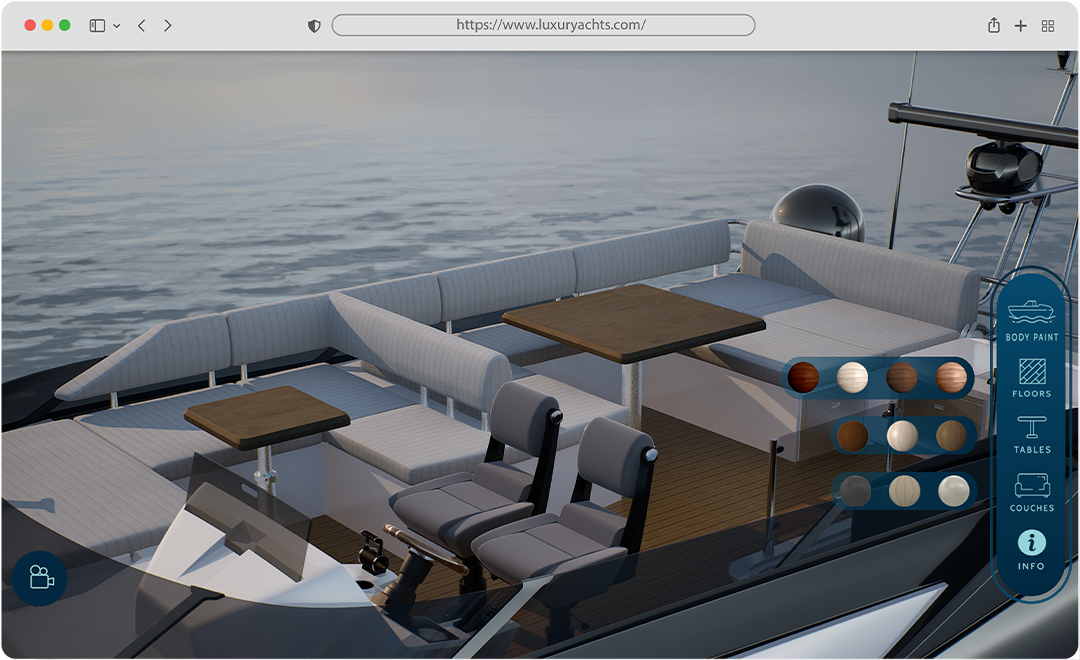Screen dimensions: 1080x660
Task: Pick the cream white swatch in Tables row
Action: [902, 435]
